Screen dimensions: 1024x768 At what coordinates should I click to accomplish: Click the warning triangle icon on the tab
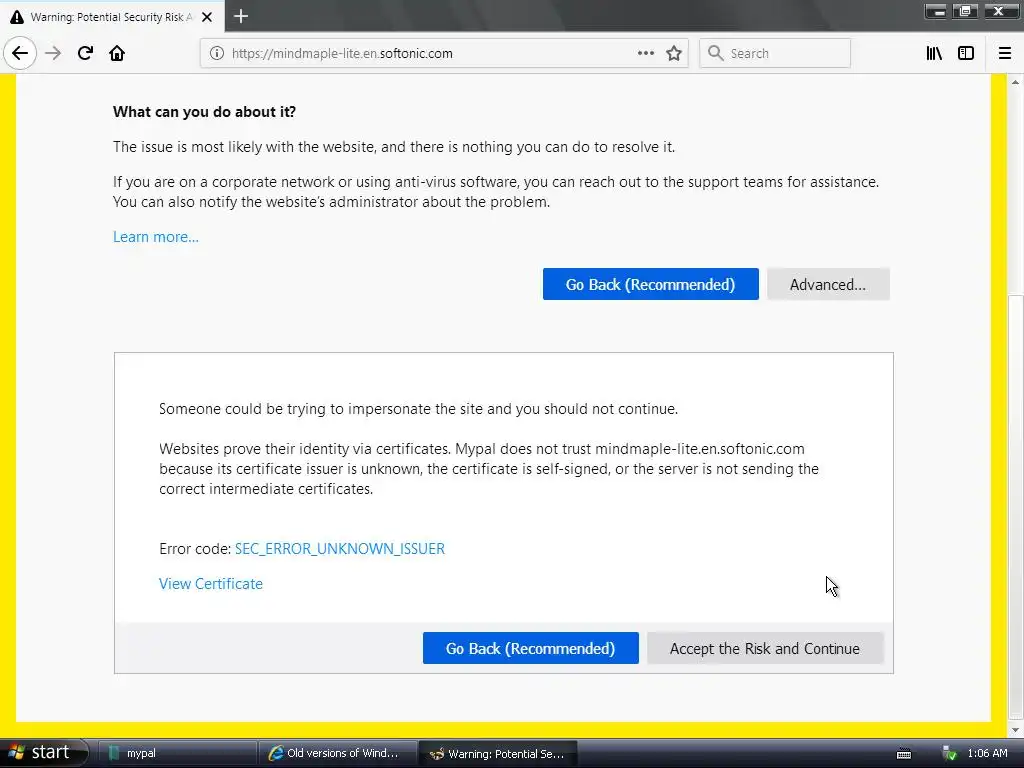(17, 17)
